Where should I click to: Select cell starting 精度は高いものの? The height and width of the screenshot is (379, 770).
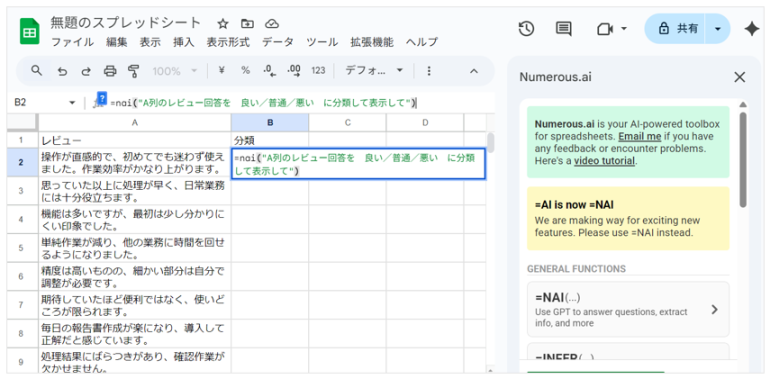tap(135, 276)
